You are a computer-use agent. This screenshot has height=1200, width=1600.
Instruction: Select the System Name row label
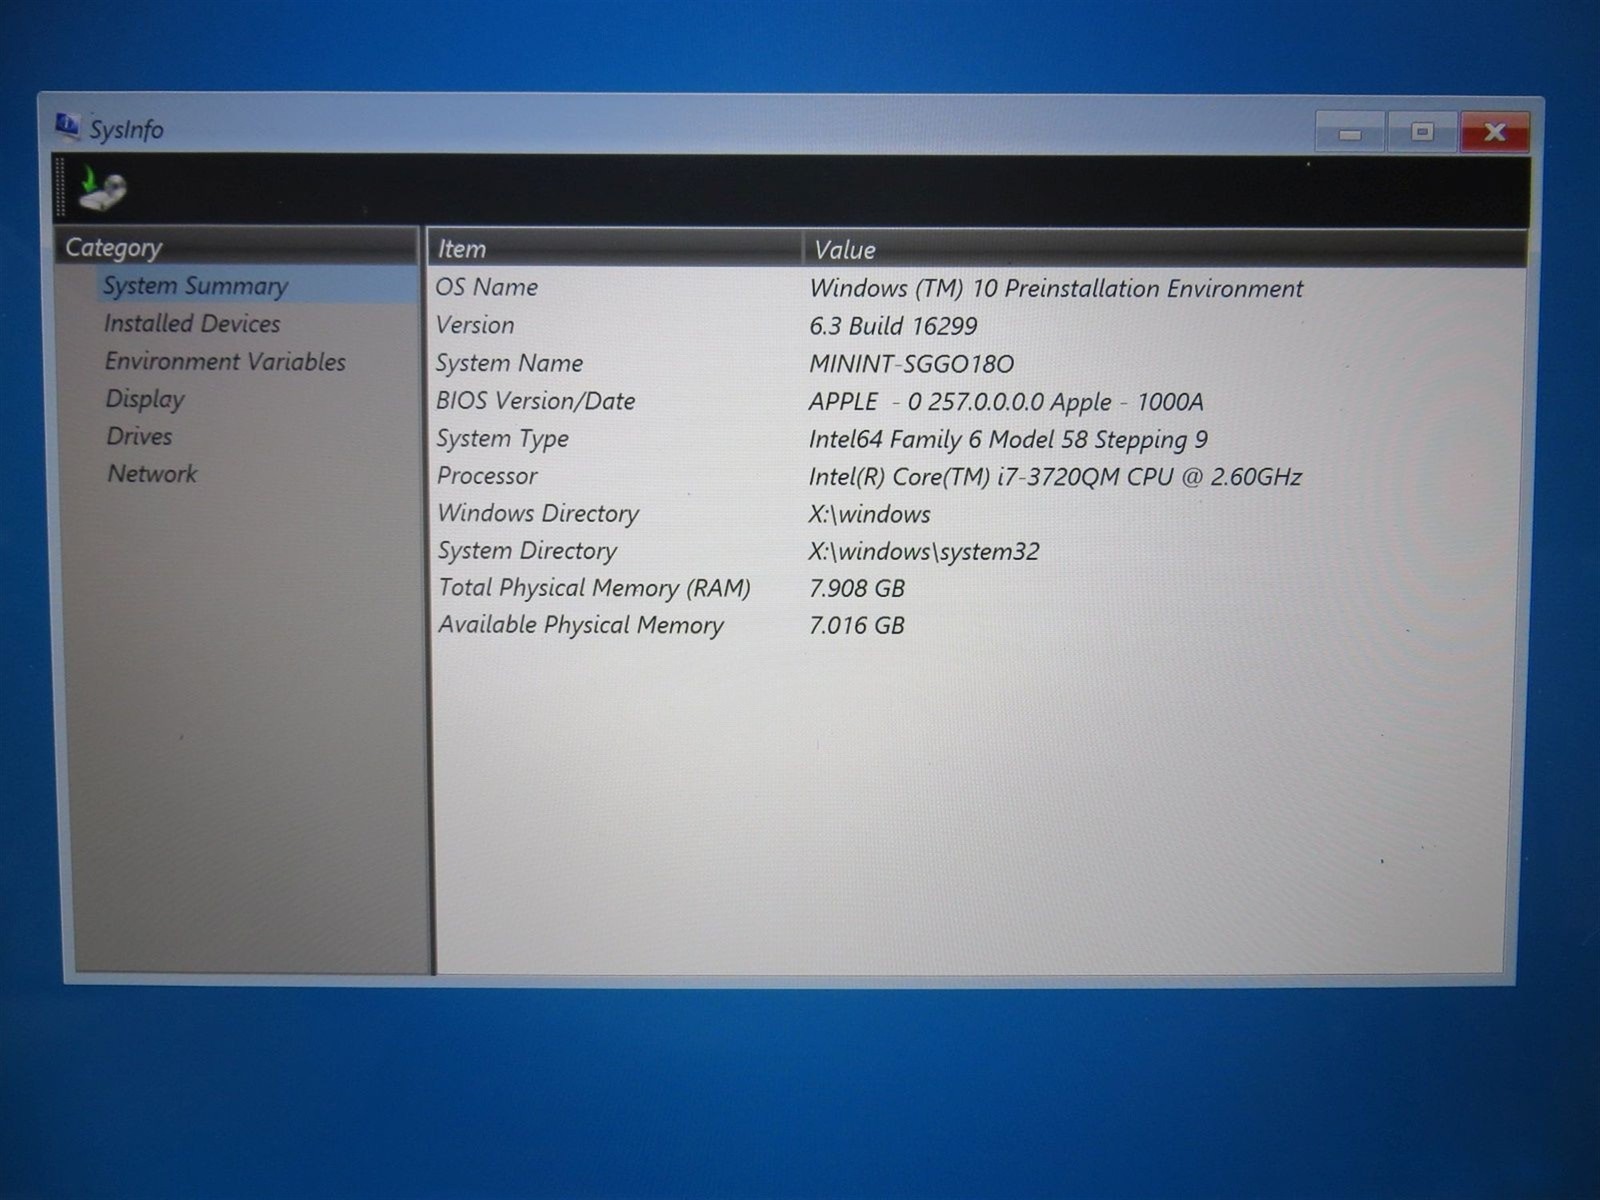pyautogui.click(x=509, y=363)
